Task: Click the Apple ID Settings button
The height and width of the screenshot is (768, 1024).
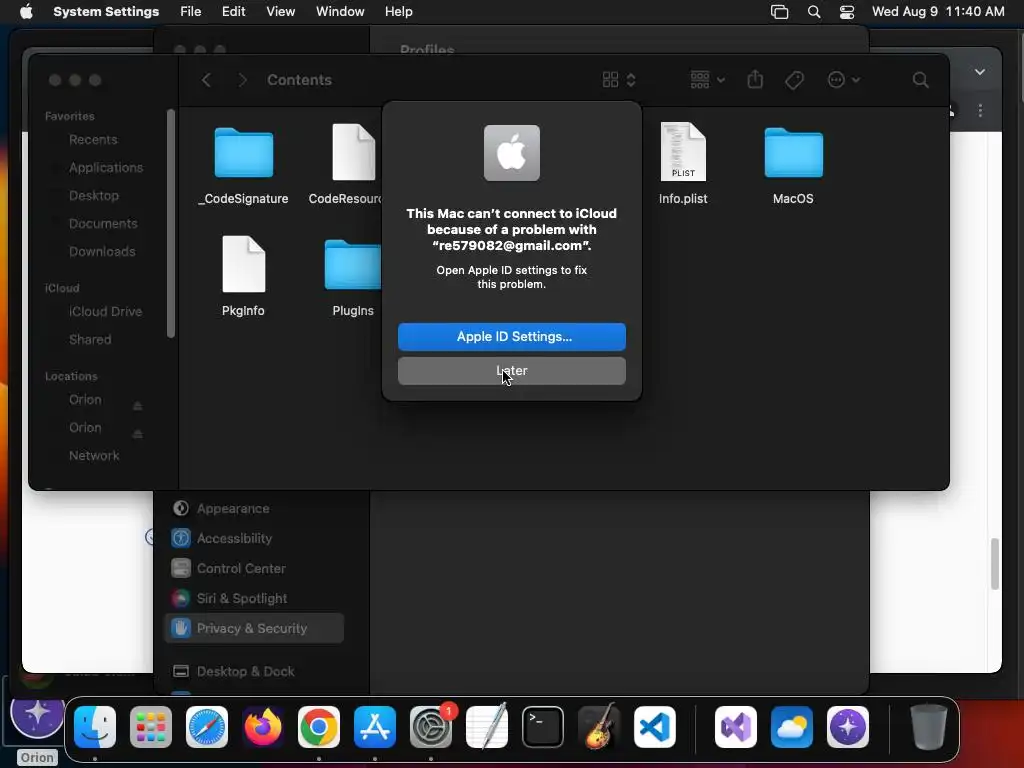Action: coord(511,336)
